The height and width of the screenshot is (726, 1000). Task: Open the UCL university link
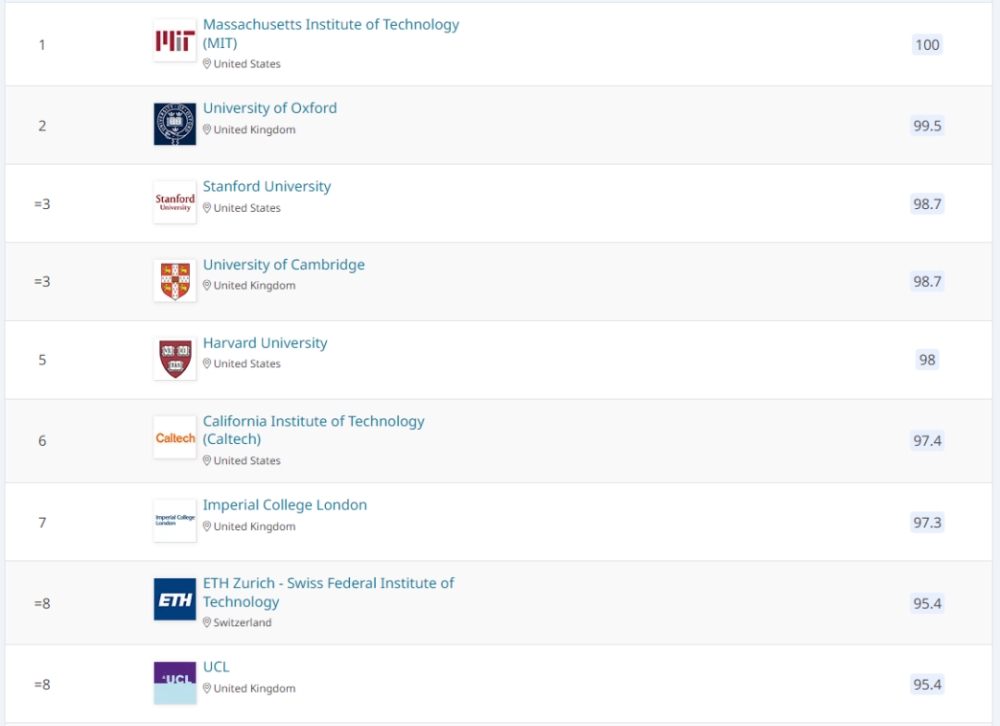click(x=216, y=667)
